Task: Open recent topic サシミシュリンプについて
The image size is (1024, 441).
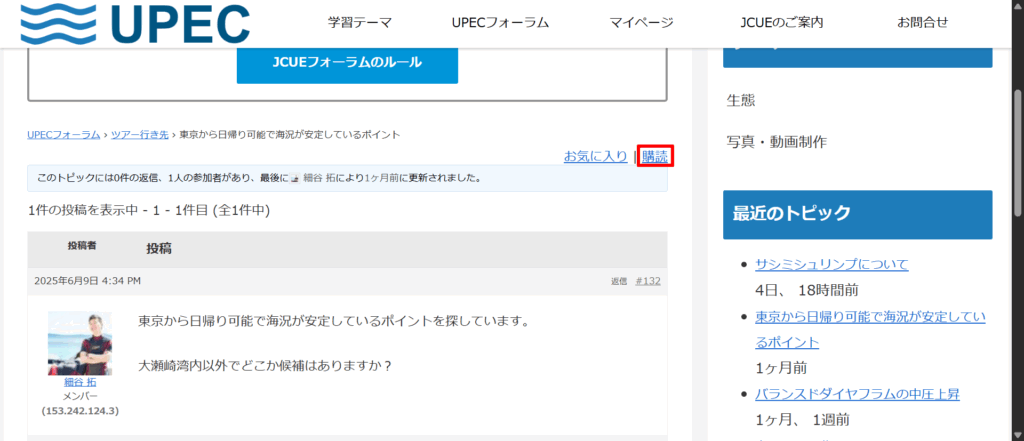Action: 831,264
